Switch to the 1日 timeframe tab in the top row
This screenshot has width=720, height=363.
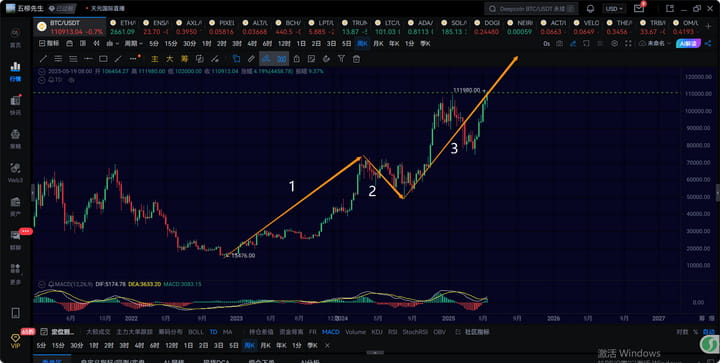pos(301,44)
